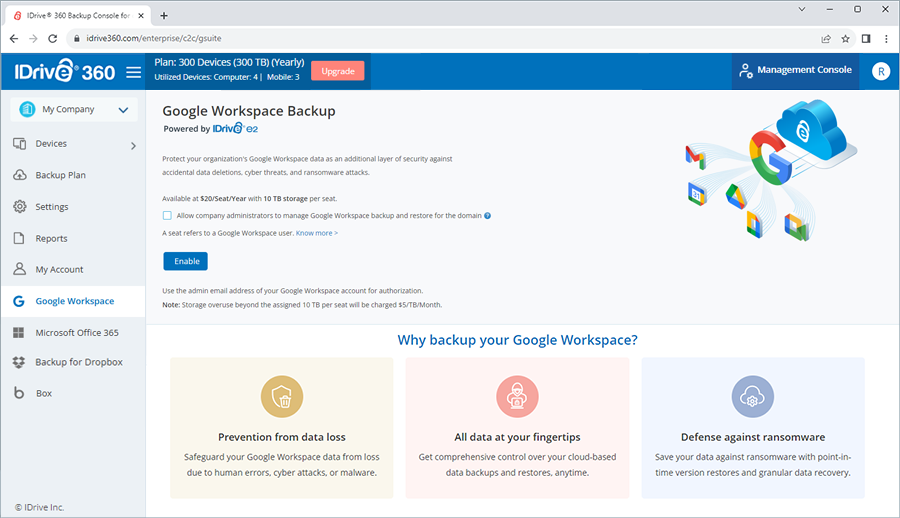Reload the page

coord(52,38)
